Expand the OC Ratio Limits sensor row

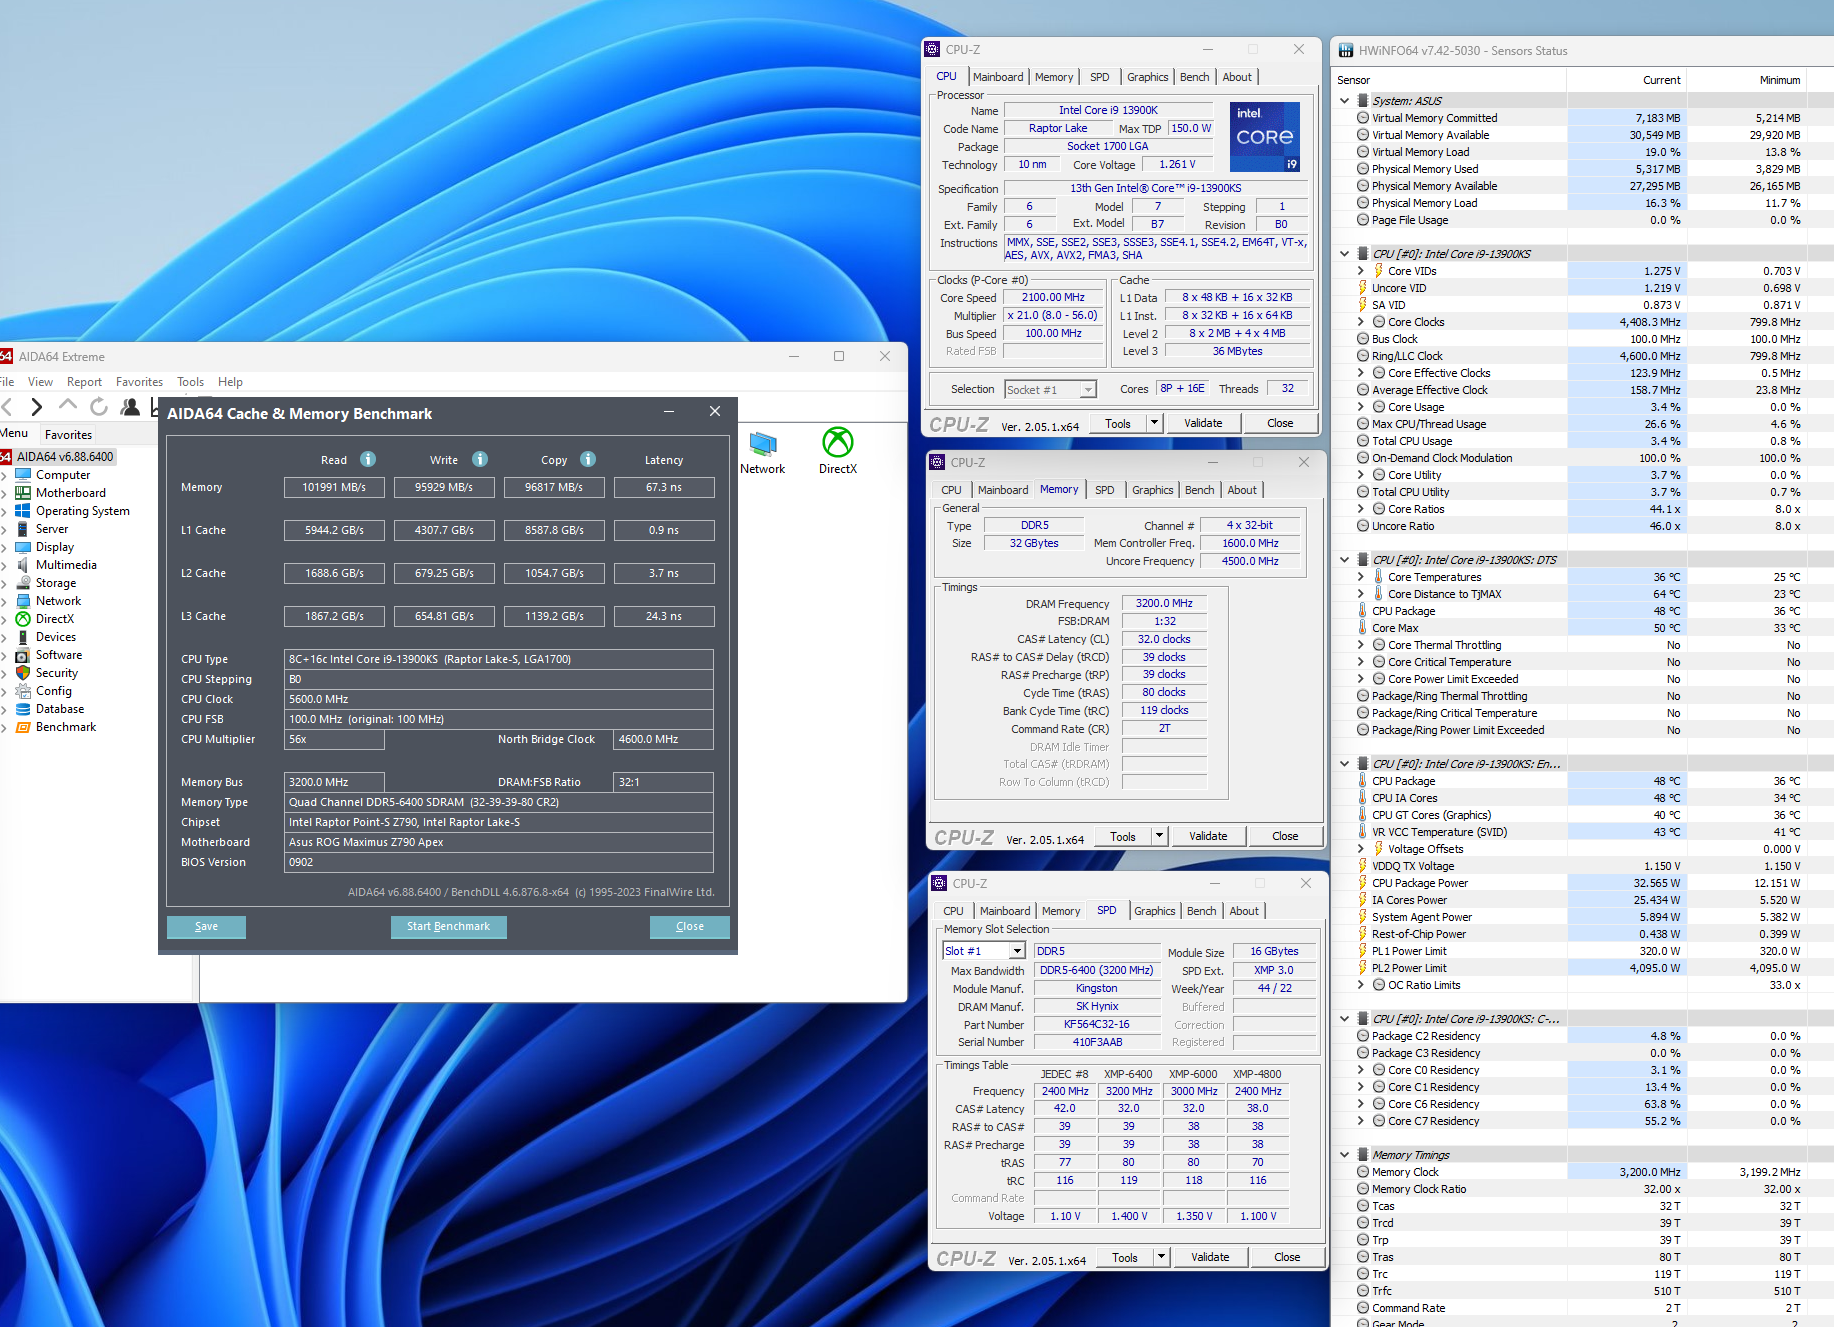[1361, 985]
